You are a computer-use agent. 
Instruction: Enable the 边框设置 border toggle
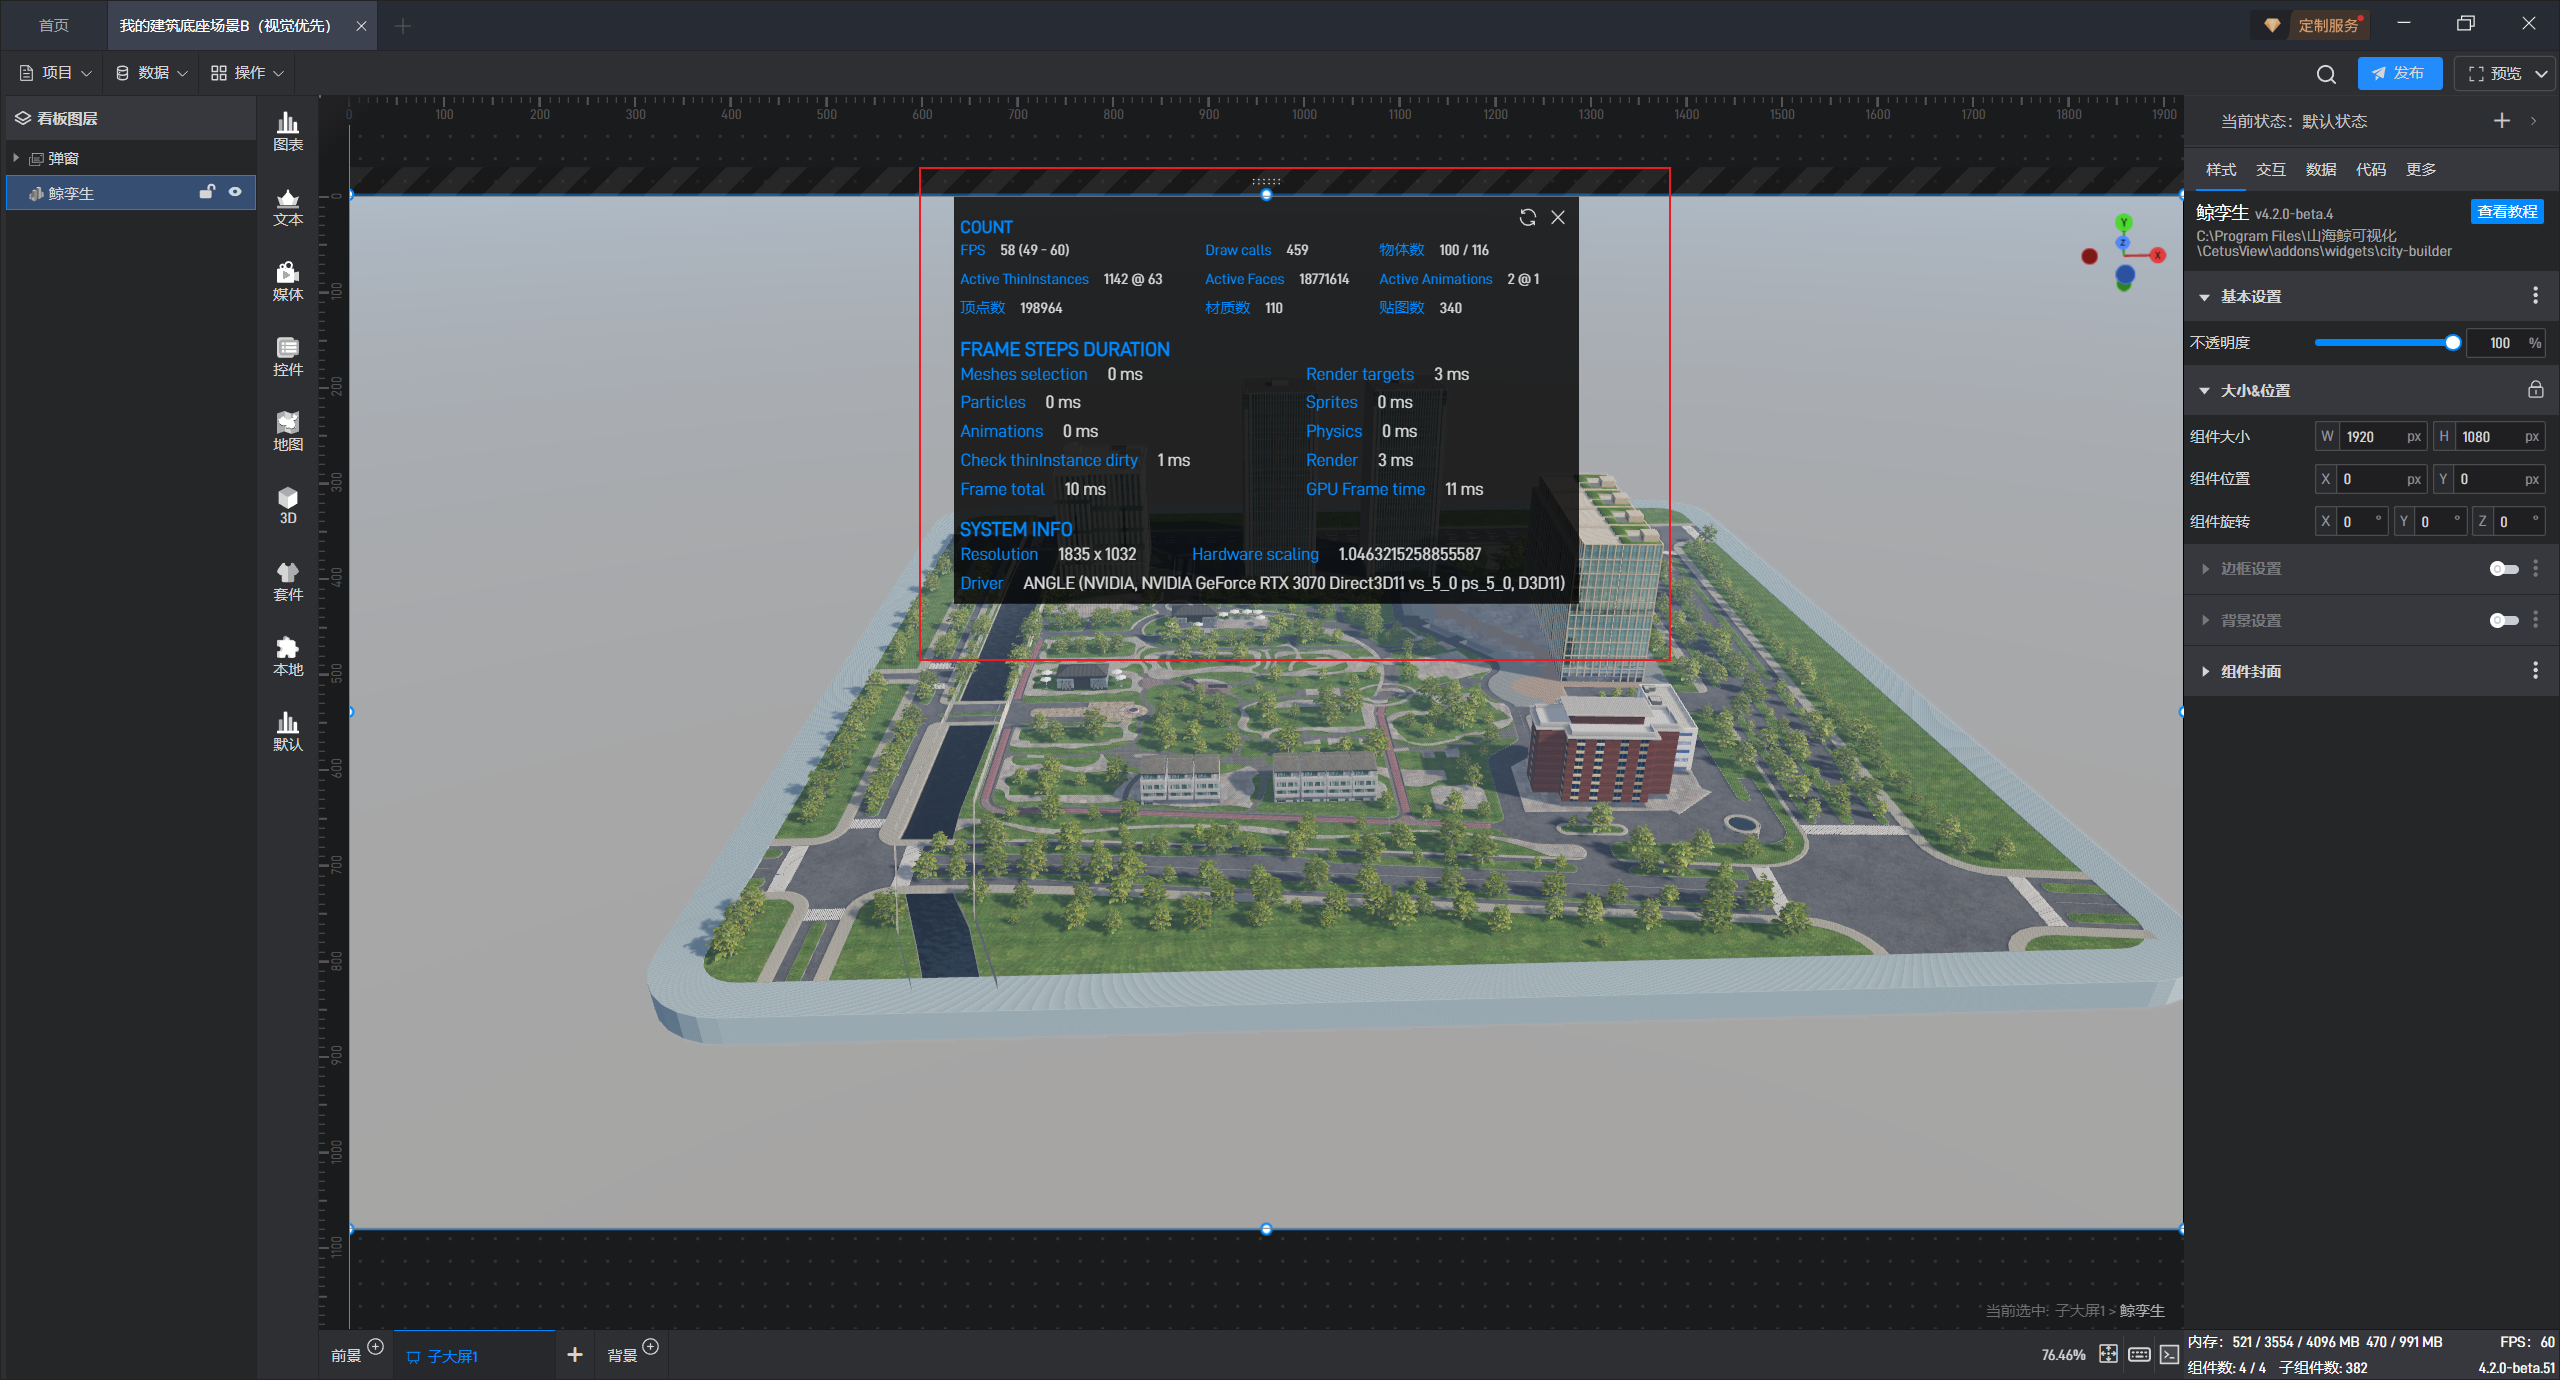tap(2503, 569)
